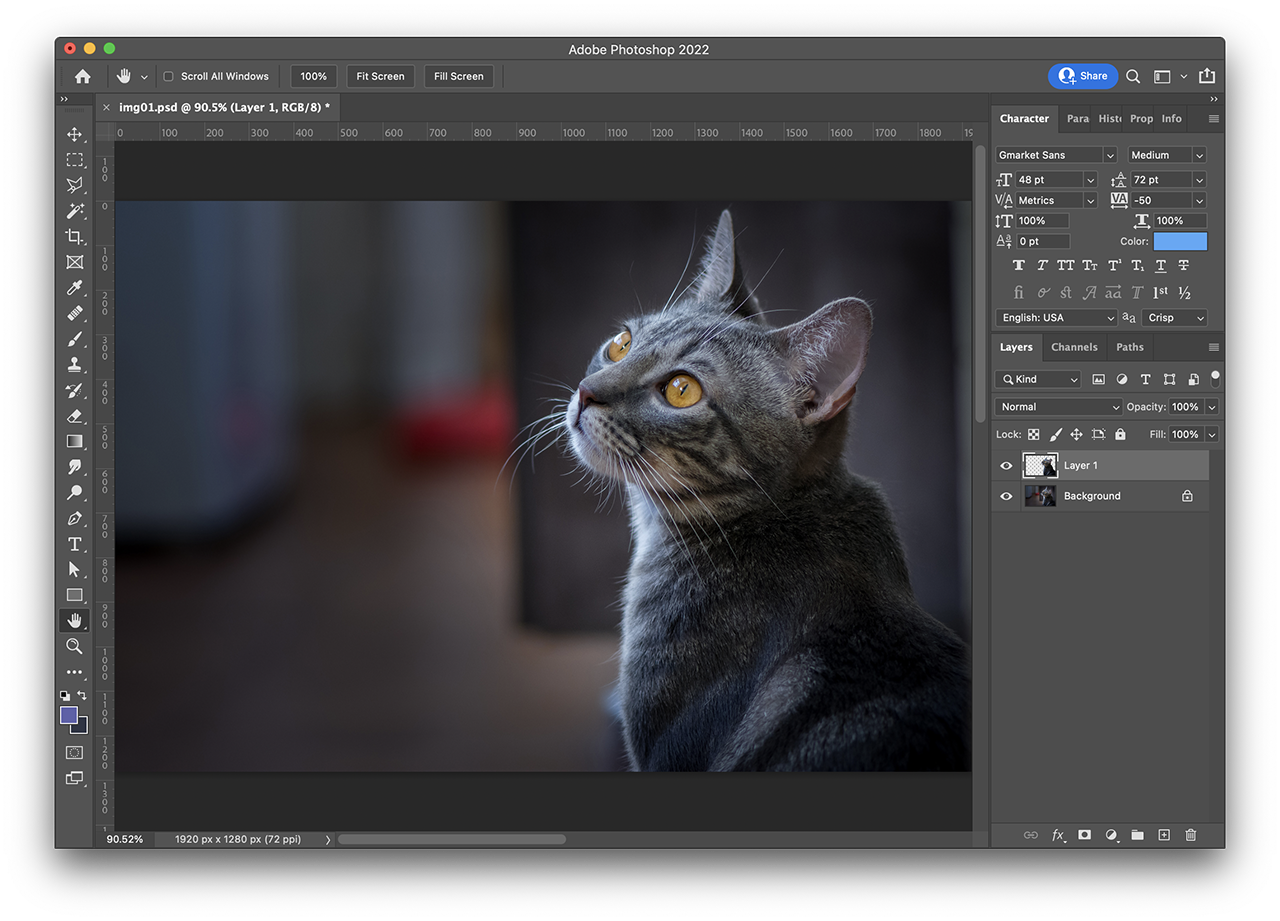Image resolution: width=1280 pixels, height=921 pixels.
Task: Toggle All Caps text style
Action: click(1066, 266)
